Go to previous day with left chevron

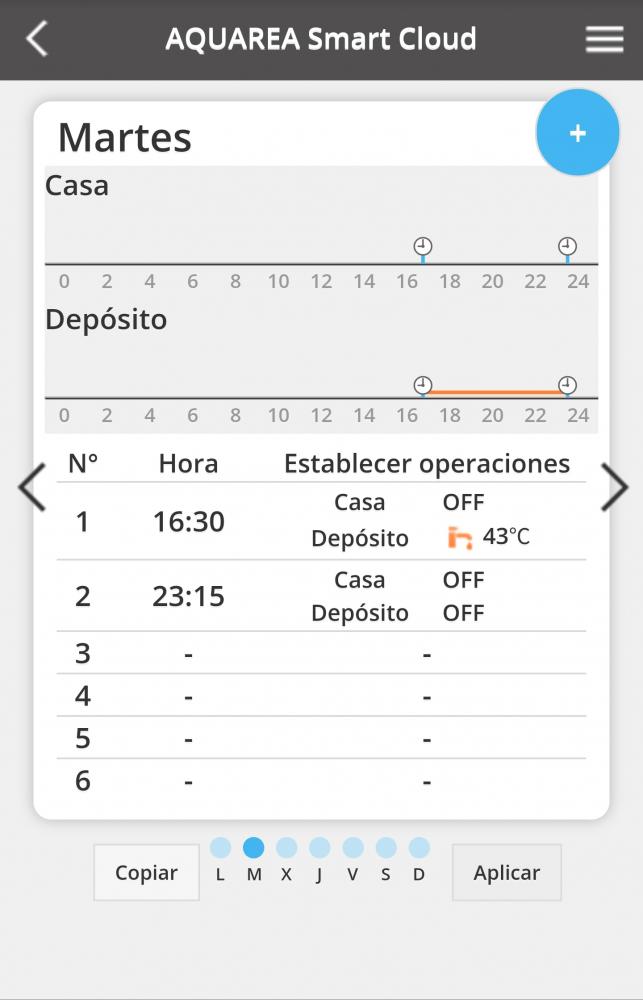(x=31, y=487)
